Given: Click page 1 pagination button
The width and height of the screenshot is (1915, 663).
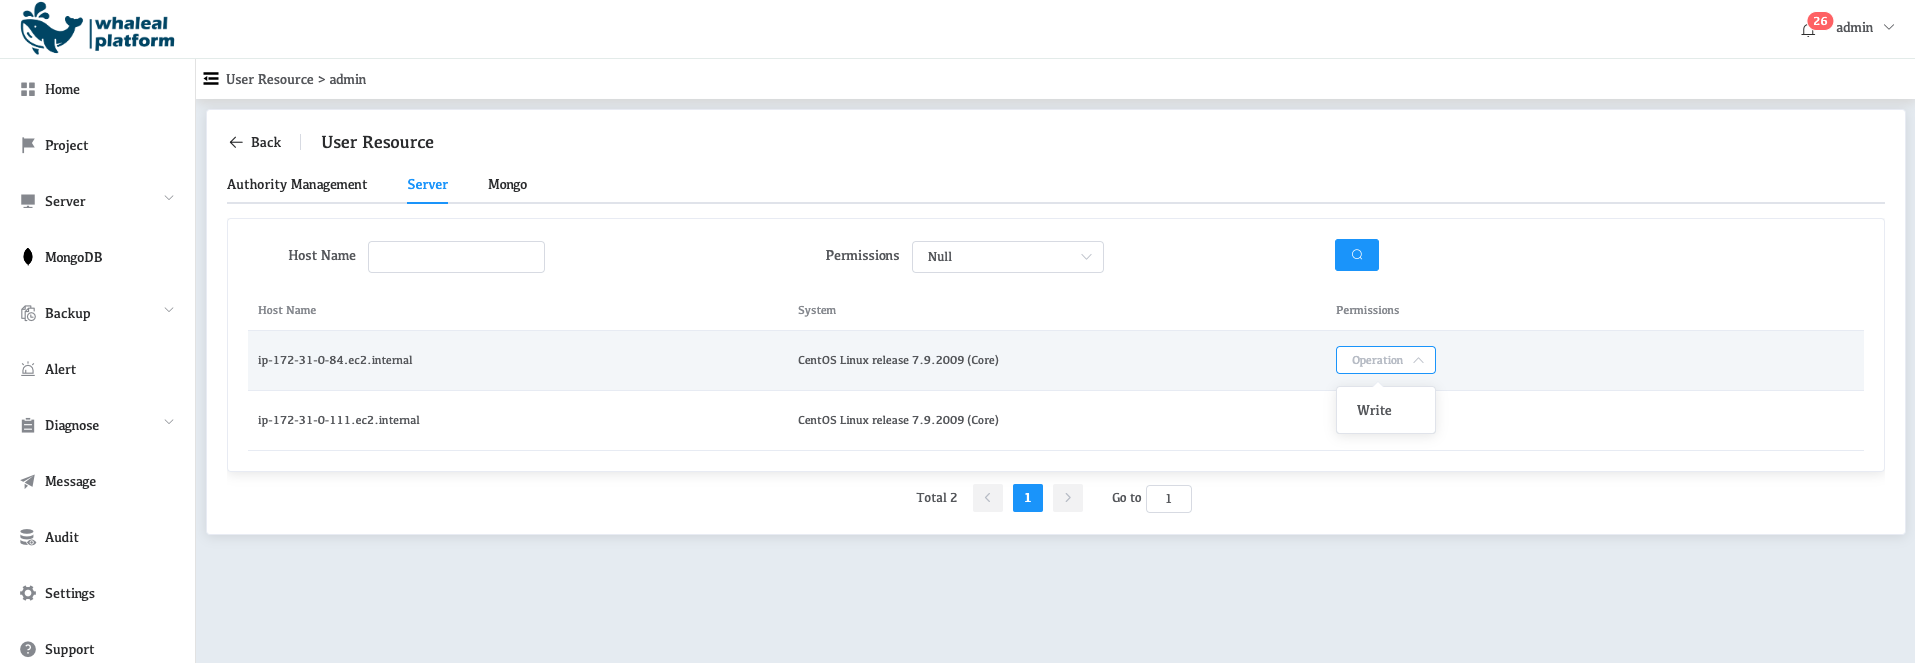Looking at the screenshot, I should click(x=1027, y=498).
